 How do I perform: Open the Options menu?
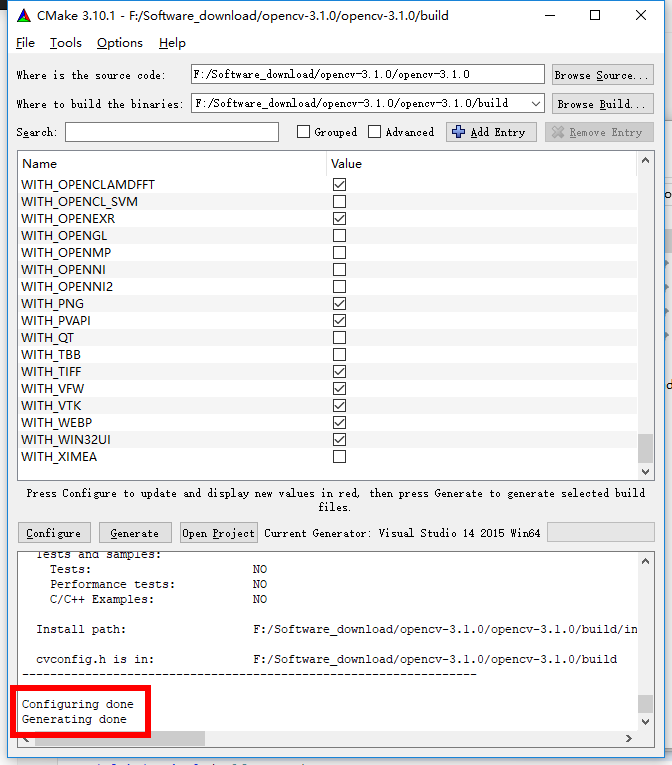[x=120, y=43]
